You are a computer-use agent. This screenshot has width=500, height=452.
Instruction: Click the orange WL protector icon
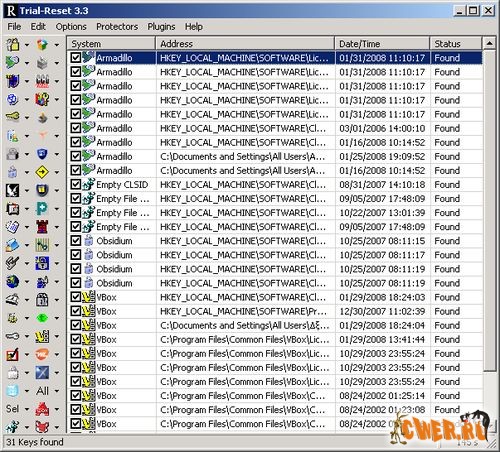tap(42, 355)
